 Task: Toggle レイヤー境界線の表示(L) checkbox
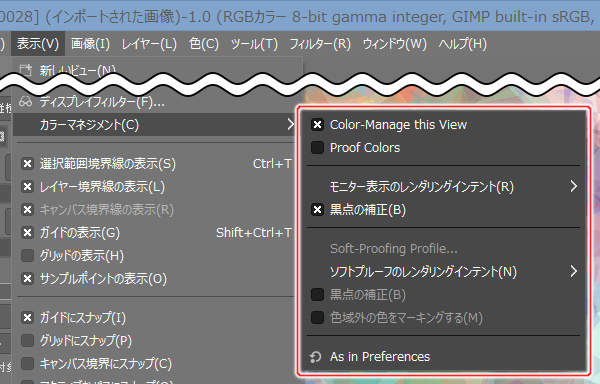point(27,187)
